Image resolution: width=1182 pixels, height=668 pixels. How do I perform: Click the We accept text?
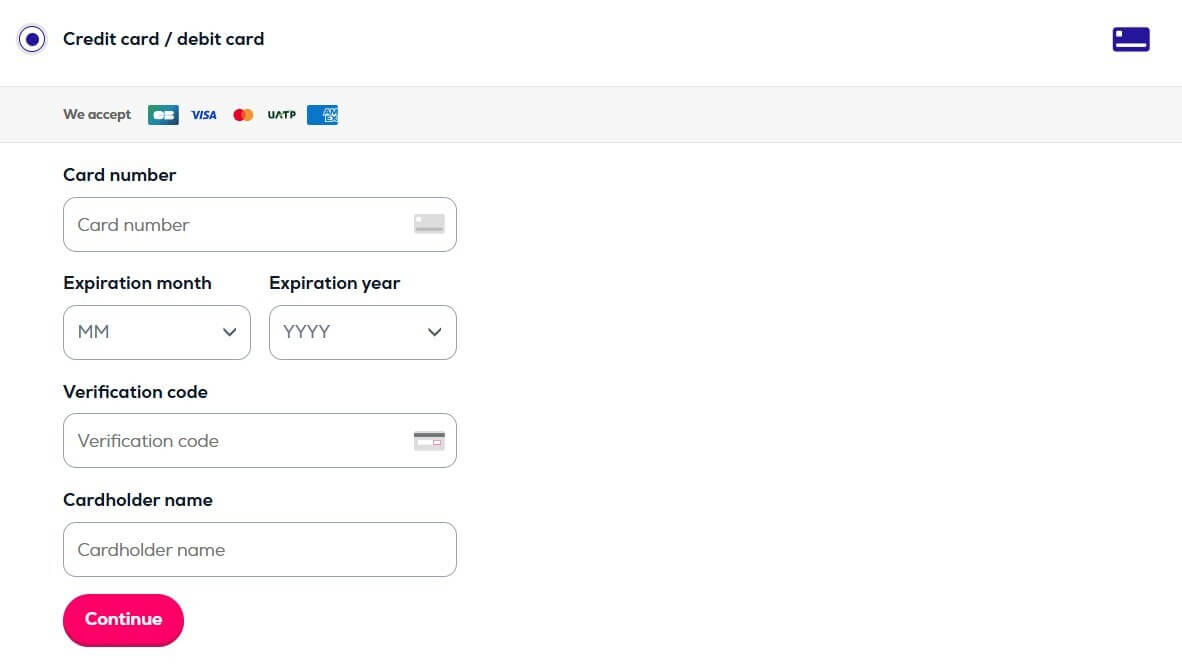(97, 115)
